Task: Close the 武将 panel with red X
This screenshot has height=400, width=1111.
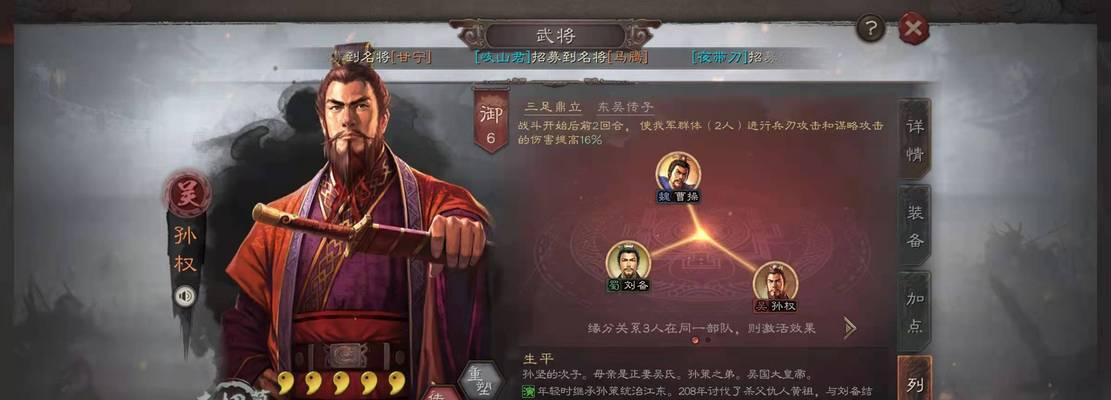Action: 913,29
